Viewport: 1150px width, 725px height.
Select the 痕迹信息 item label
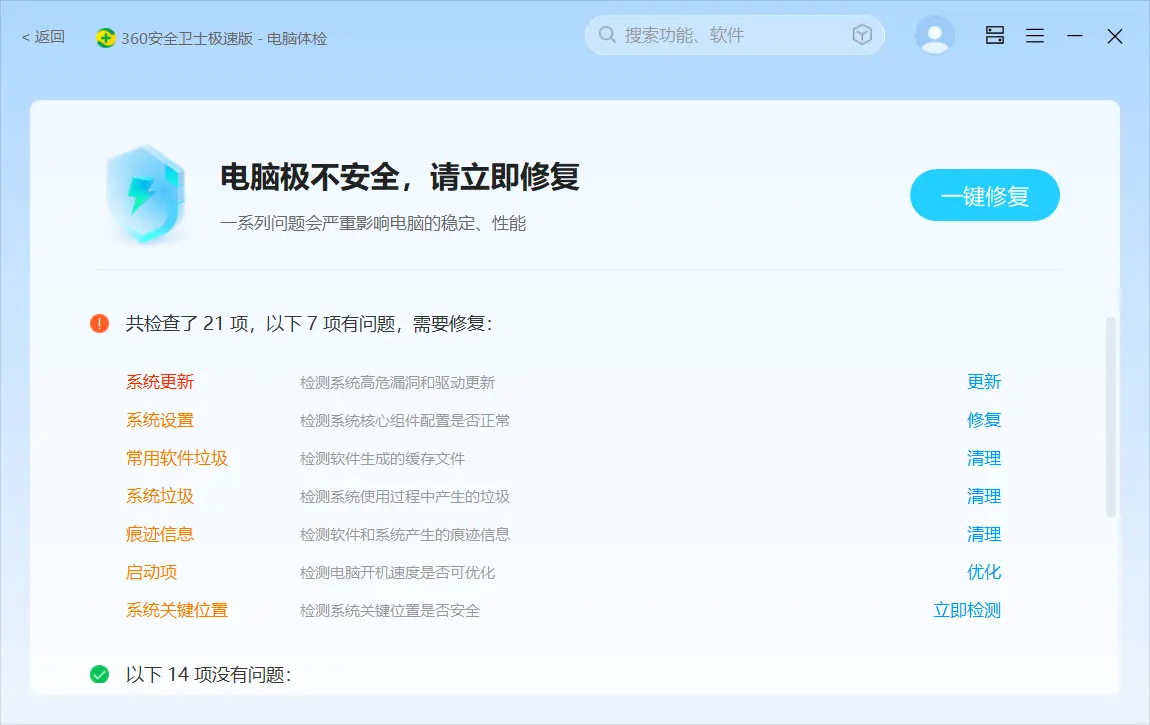[160, 534]
